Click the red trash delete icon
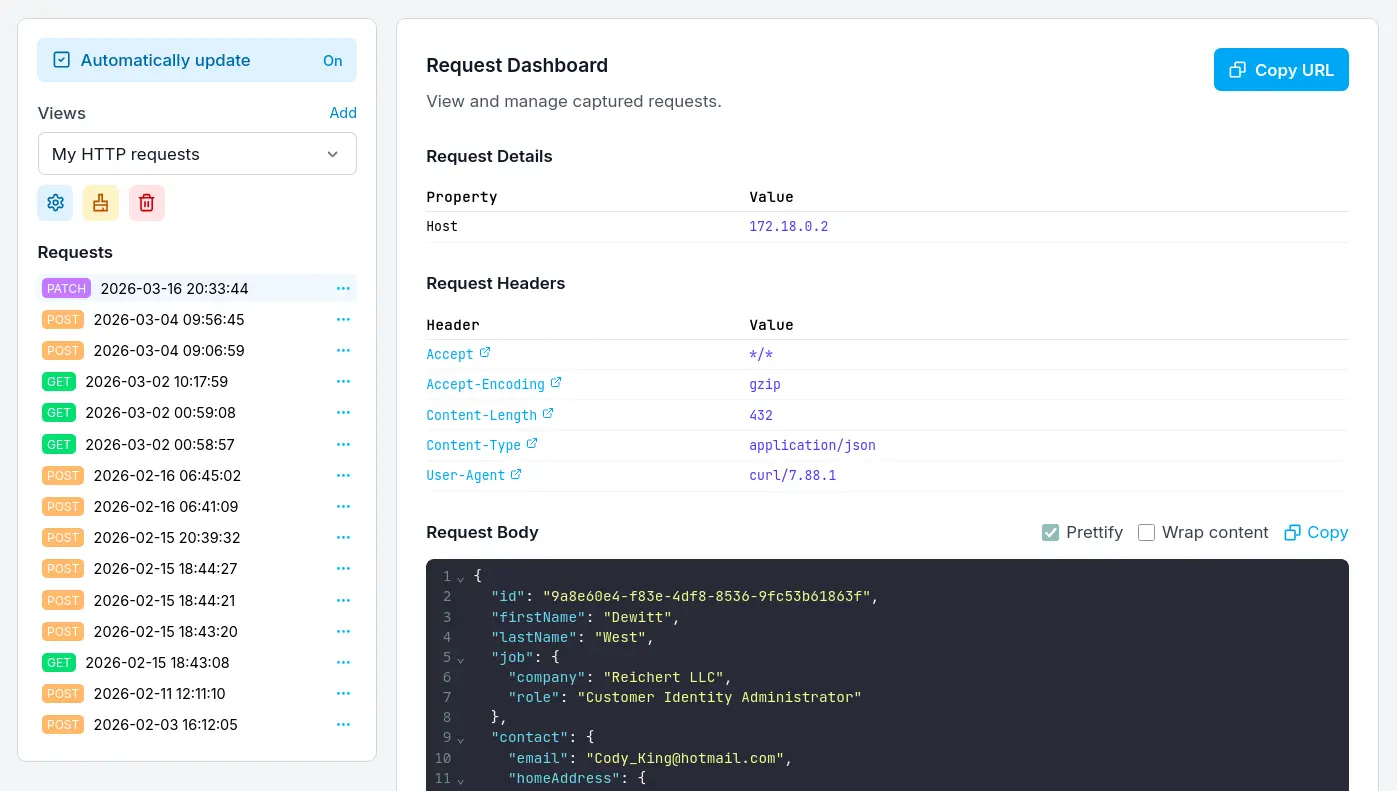The width and height of the screenshot is (1397, 791). click(x=147, y=203)
